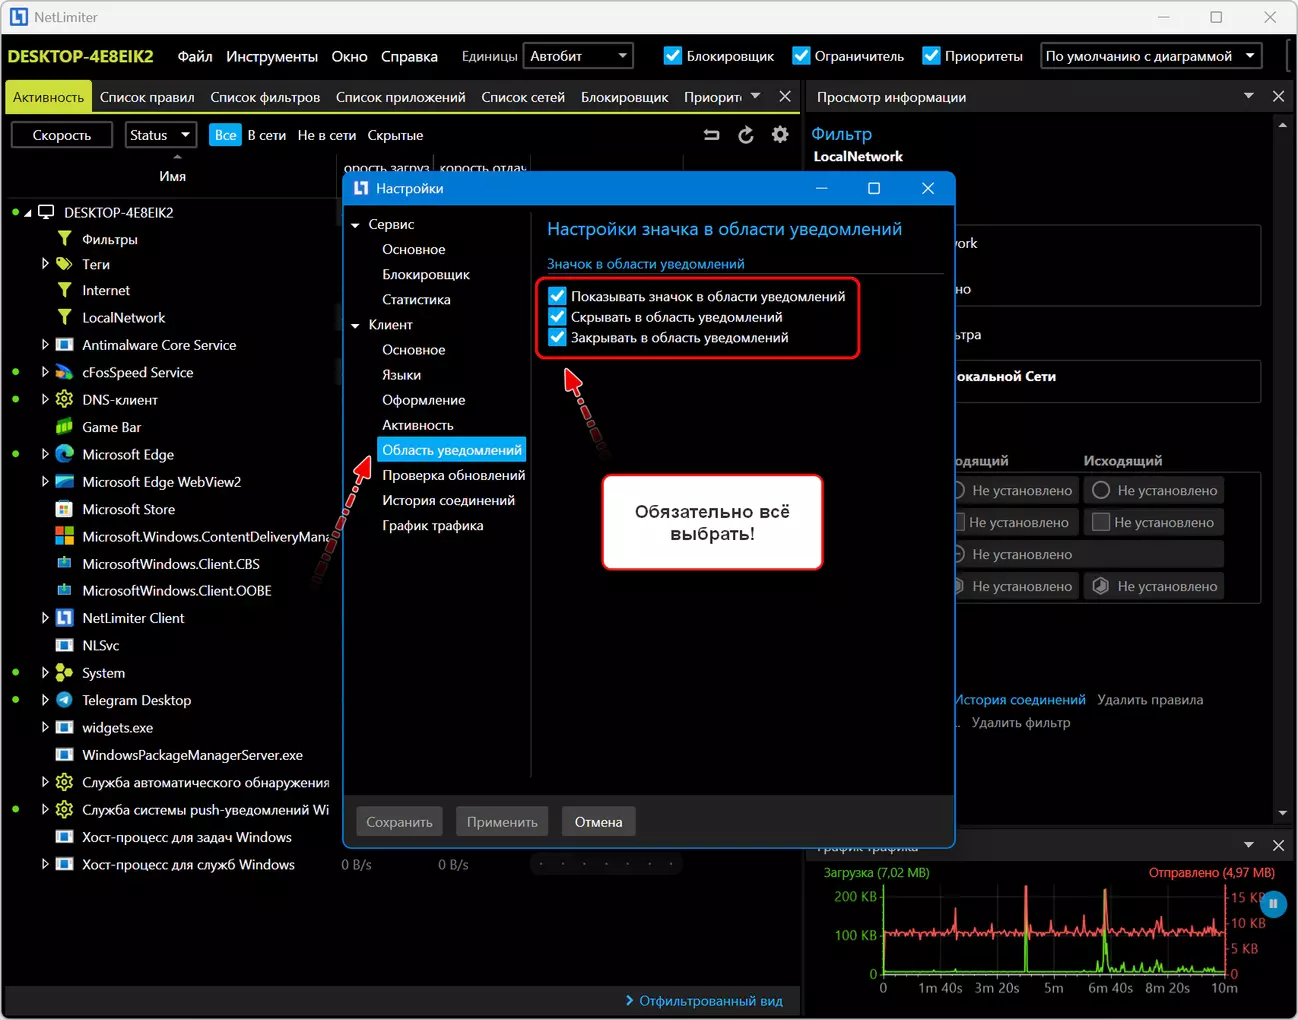Click the Game Bar app icon
Screen dimensions: 1298x1020
coord(65,427)
